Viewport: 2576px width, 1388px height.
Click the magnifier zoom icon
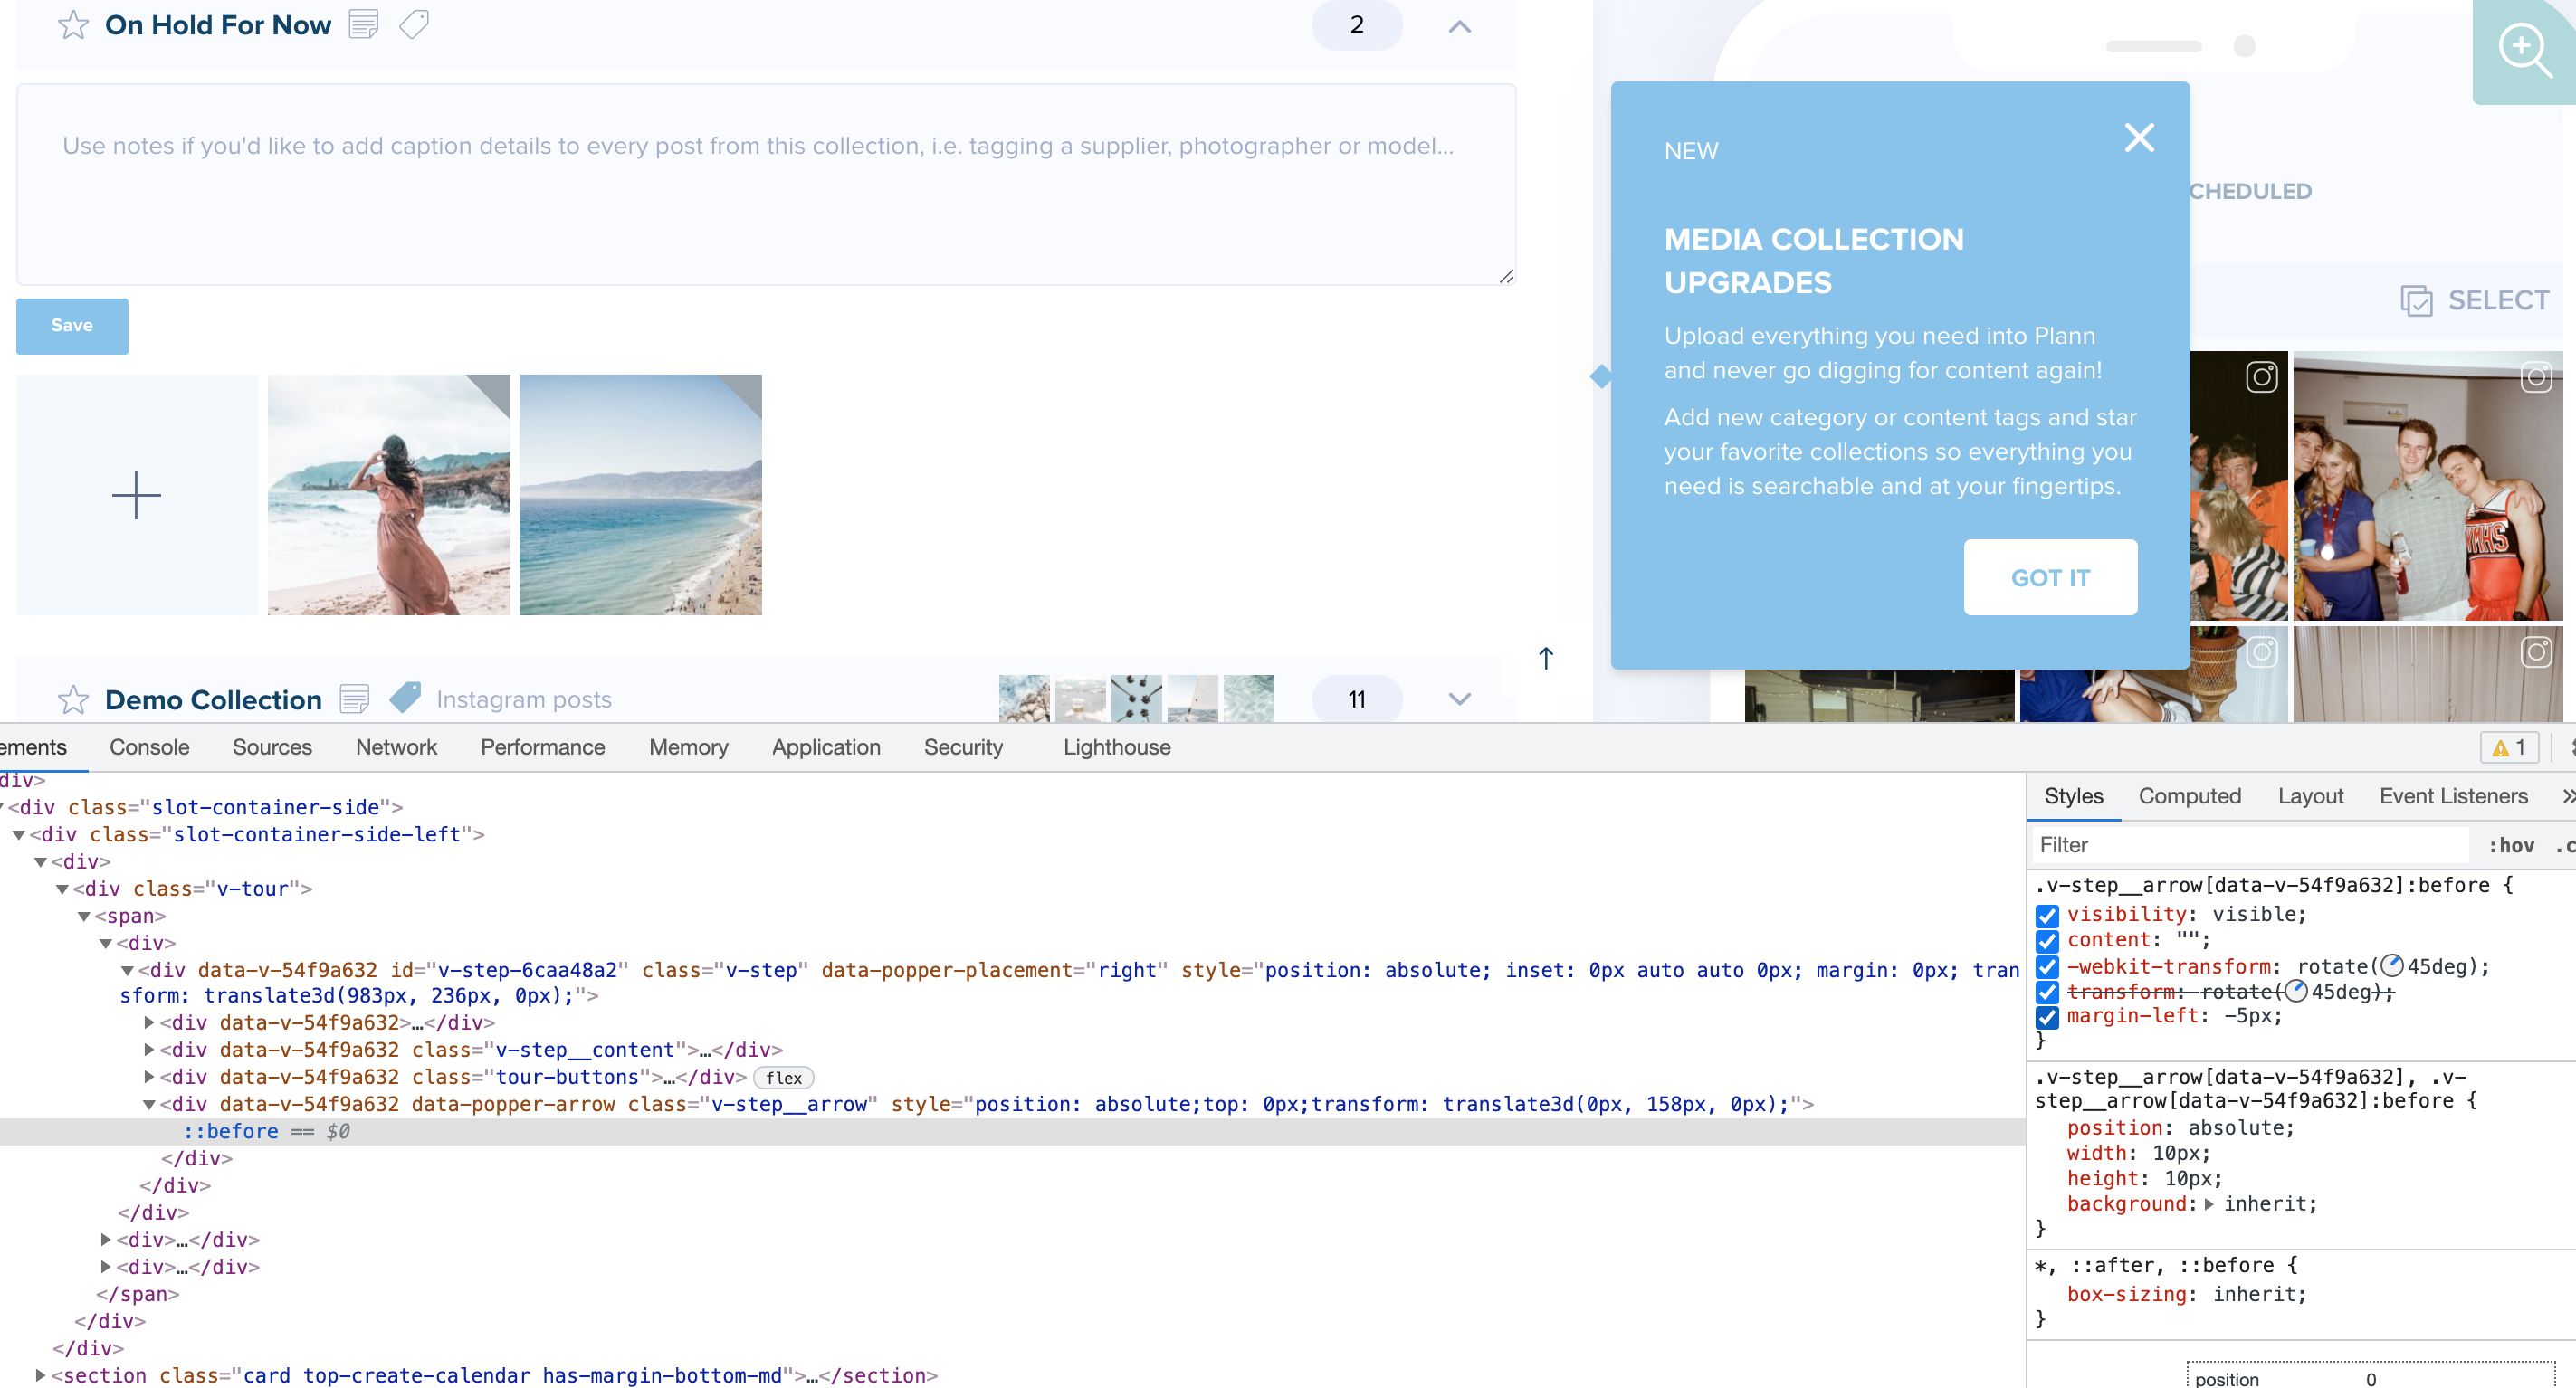pos(2524,50)
